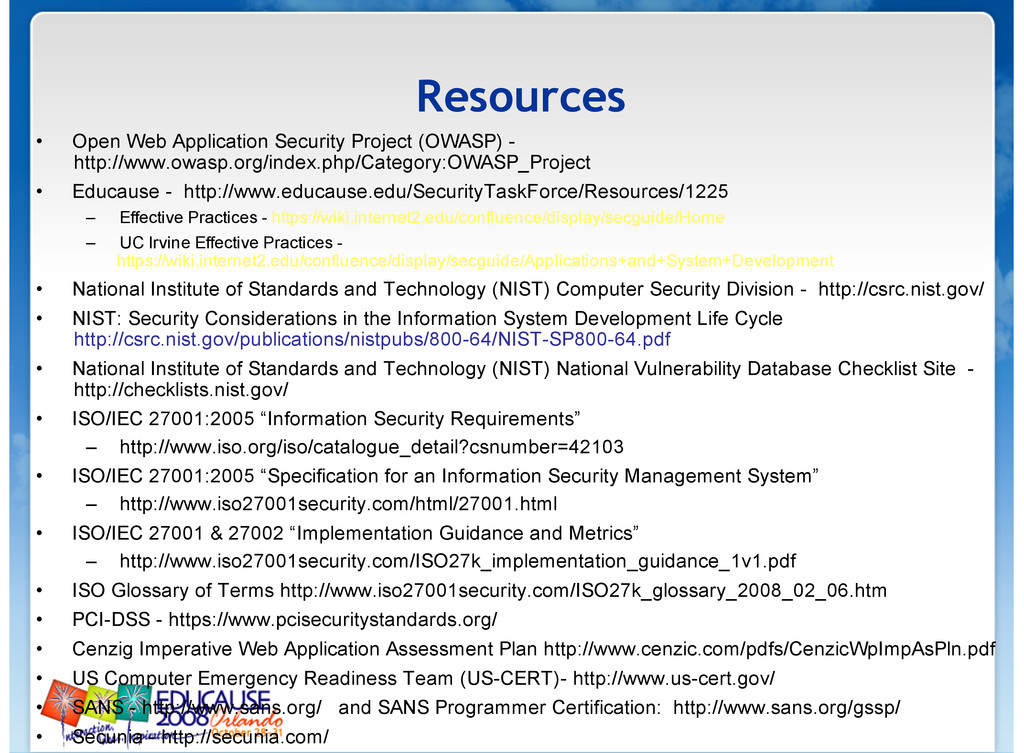Image resolution: width=1024 pixels, height=753 pixels.
Task: Select 'Specification for an Information Security Management System' text
Action: (x=539, y=476)
